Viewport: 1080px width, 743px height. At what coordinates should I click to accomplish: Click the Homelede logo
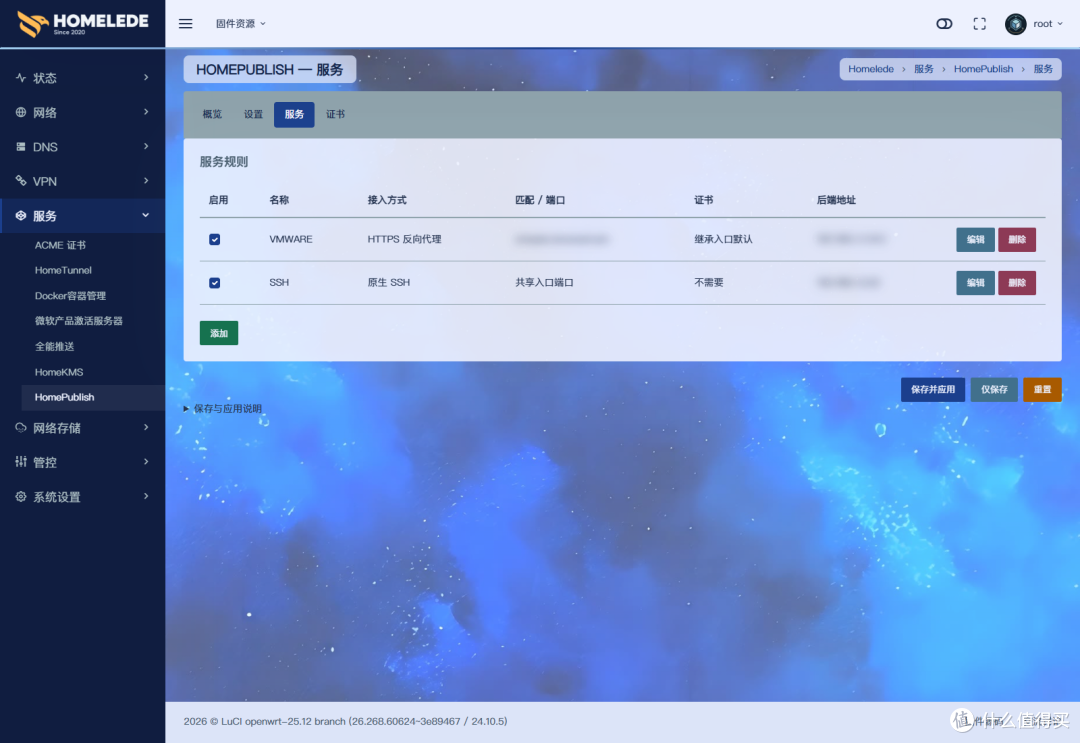click(x=83, y=23)
